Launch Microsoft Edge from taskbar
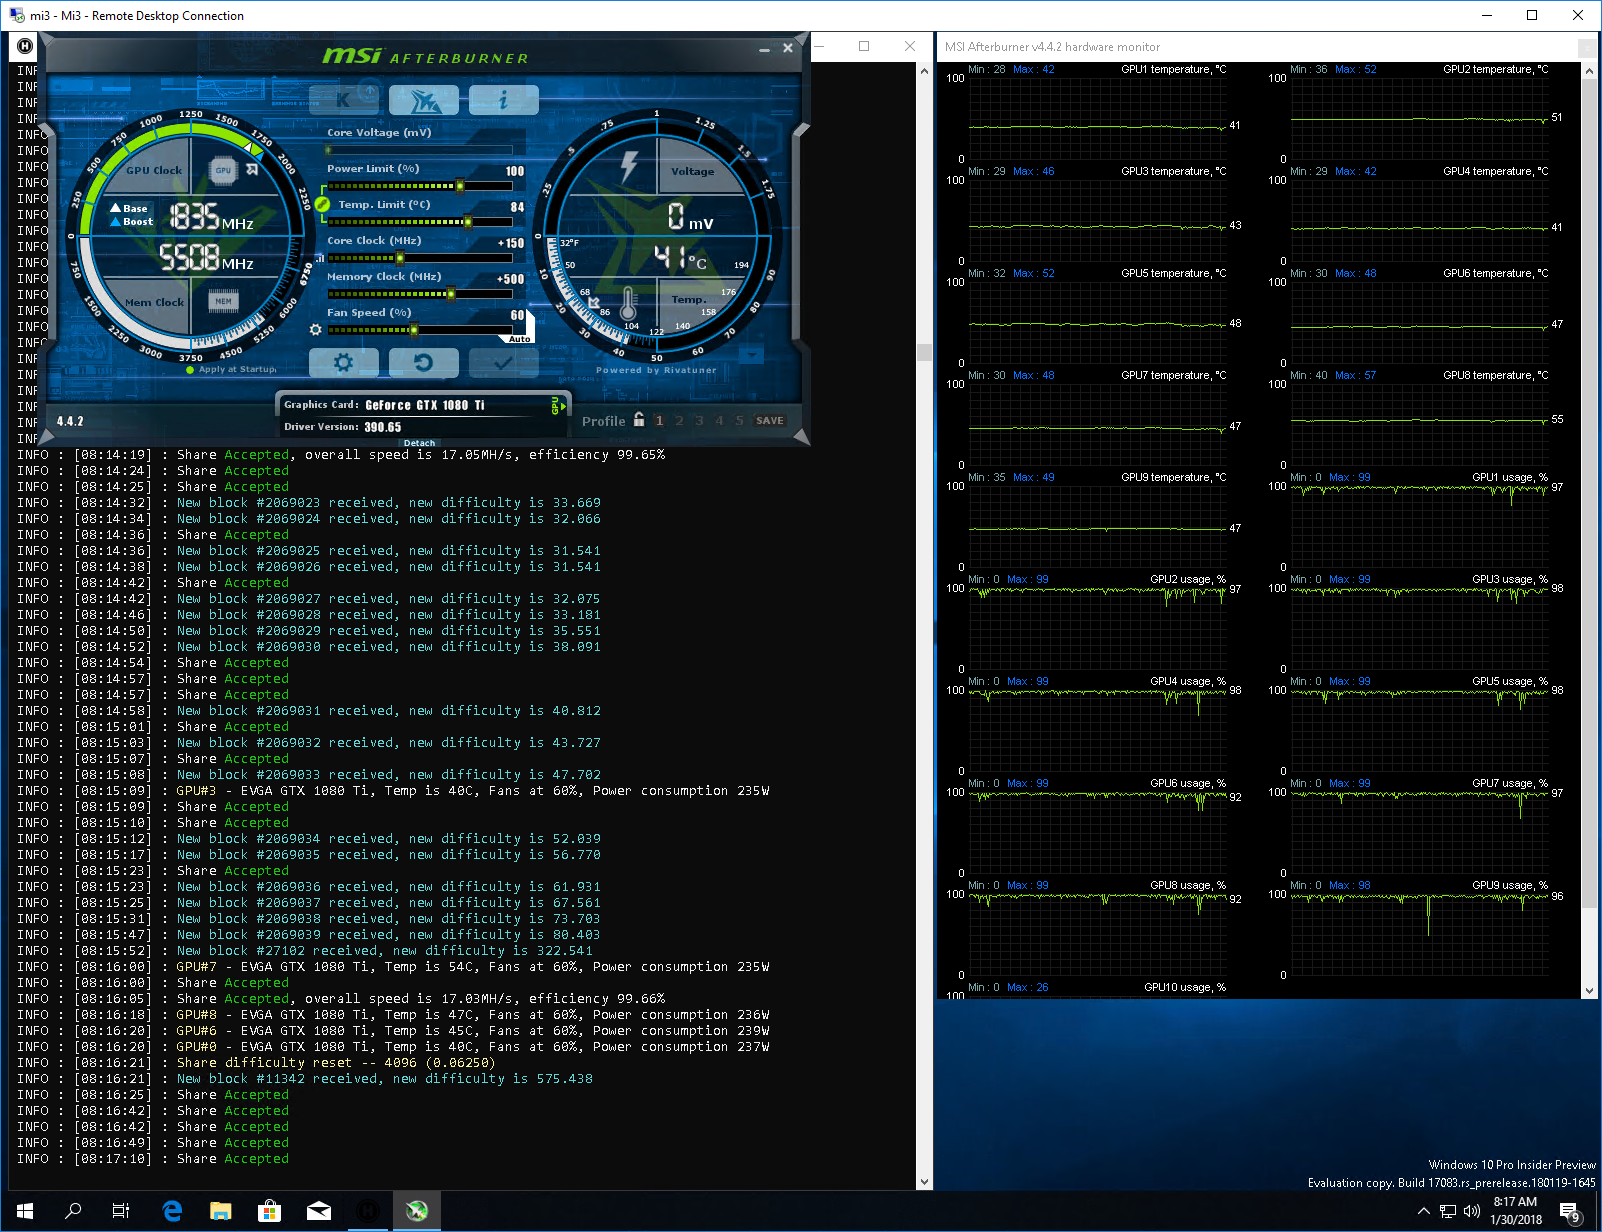 coord(172,1211)
